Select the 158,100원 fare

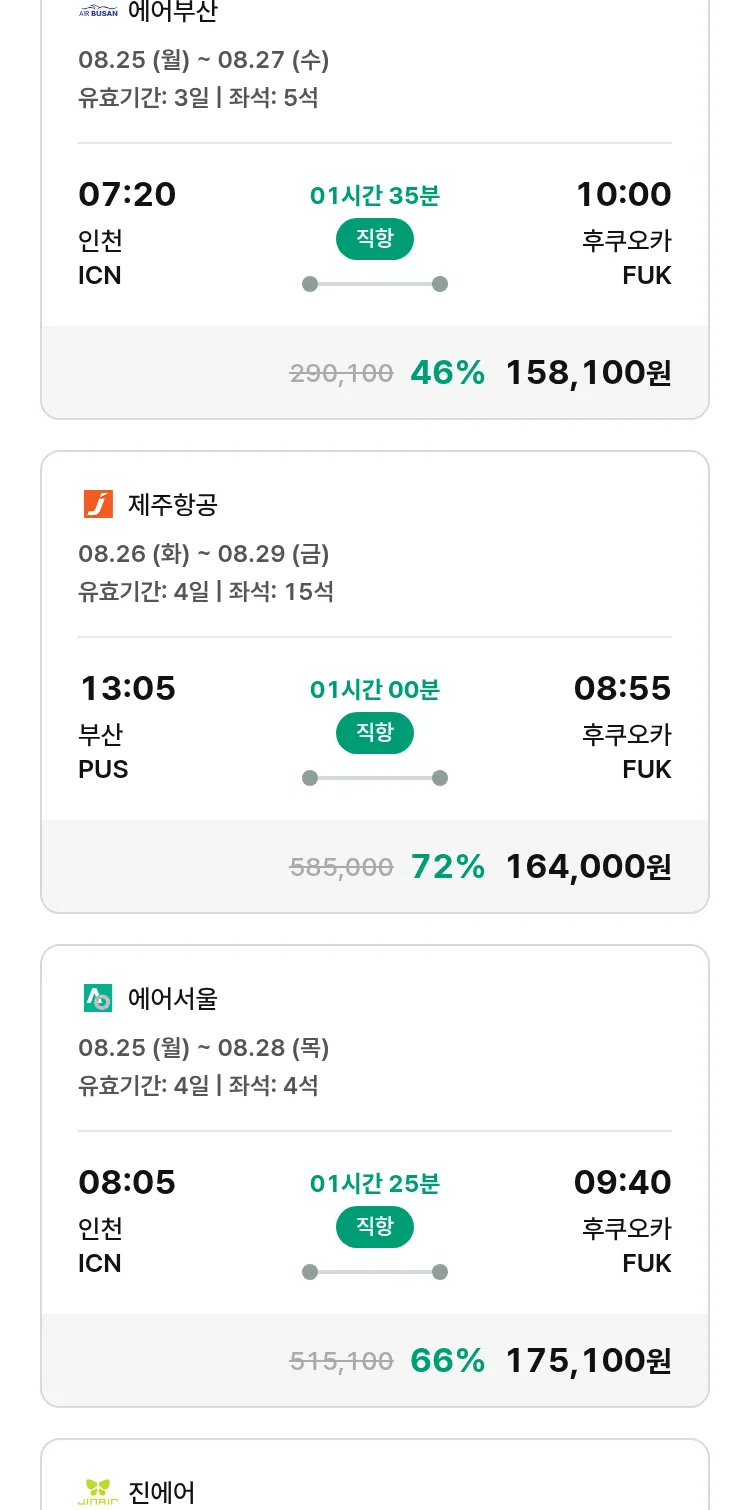(588, 373)
